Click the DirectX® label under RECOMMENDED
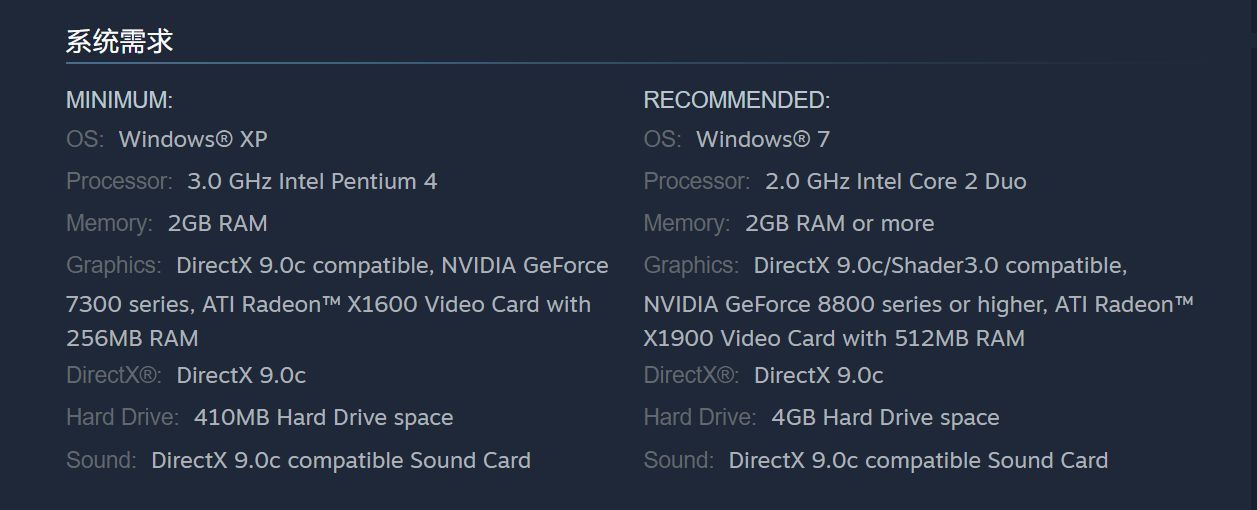Viewport: 1257px width, 510px height. 691,375
